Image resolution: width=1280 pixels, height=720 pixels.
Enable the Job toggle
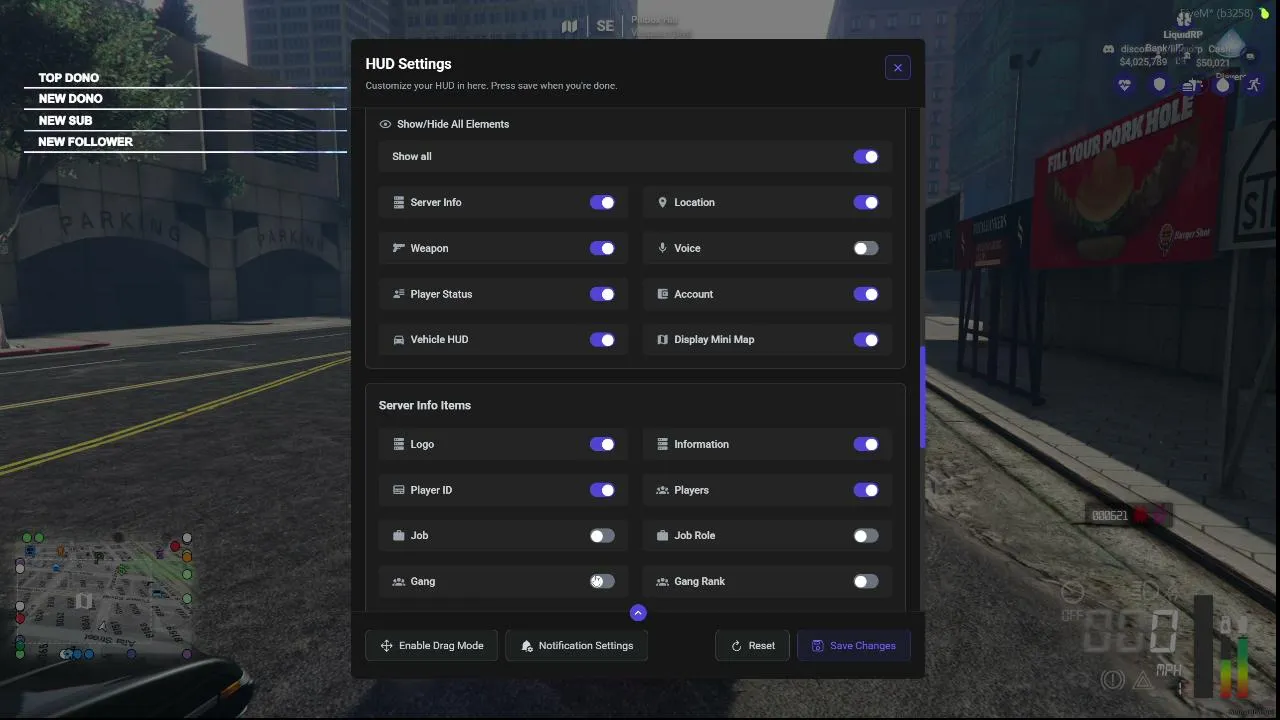click(x=602, y=536)
